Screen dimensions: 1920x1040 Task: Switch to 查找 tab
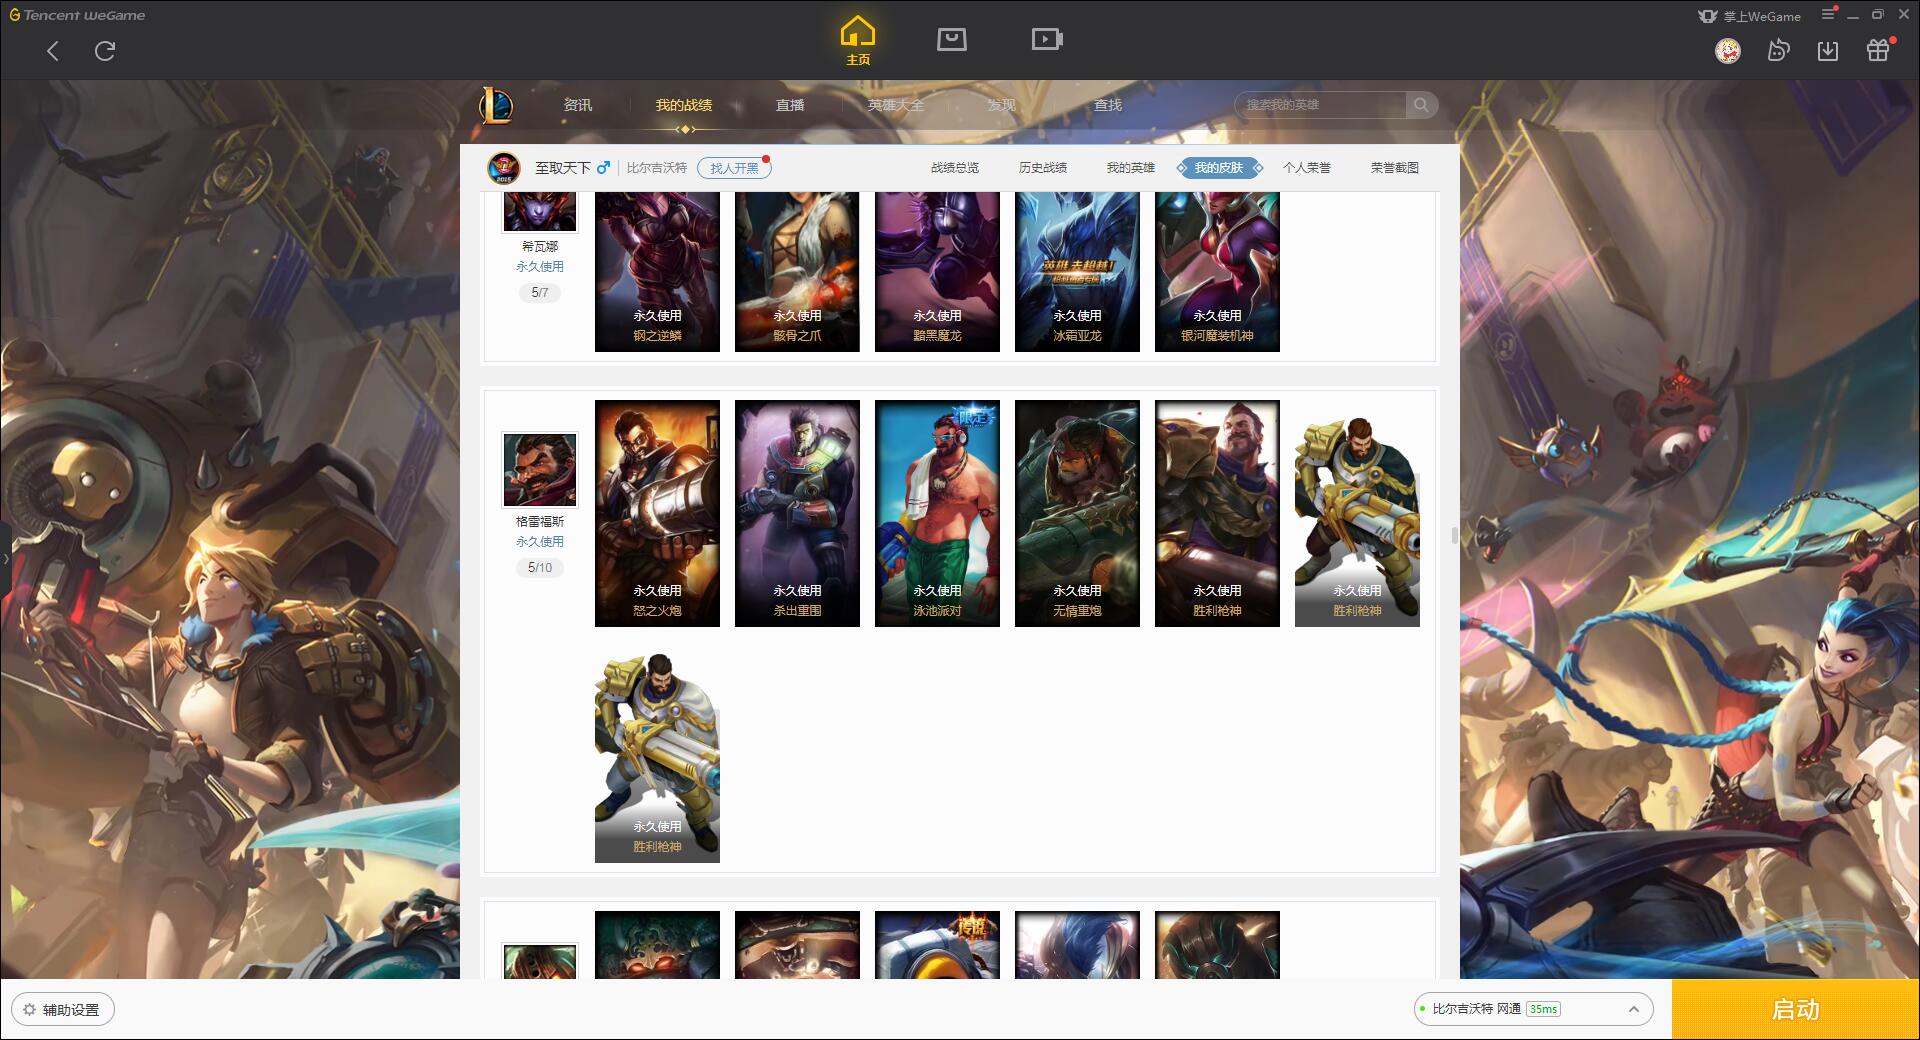pyautogui.click(x=1108, y=105)
